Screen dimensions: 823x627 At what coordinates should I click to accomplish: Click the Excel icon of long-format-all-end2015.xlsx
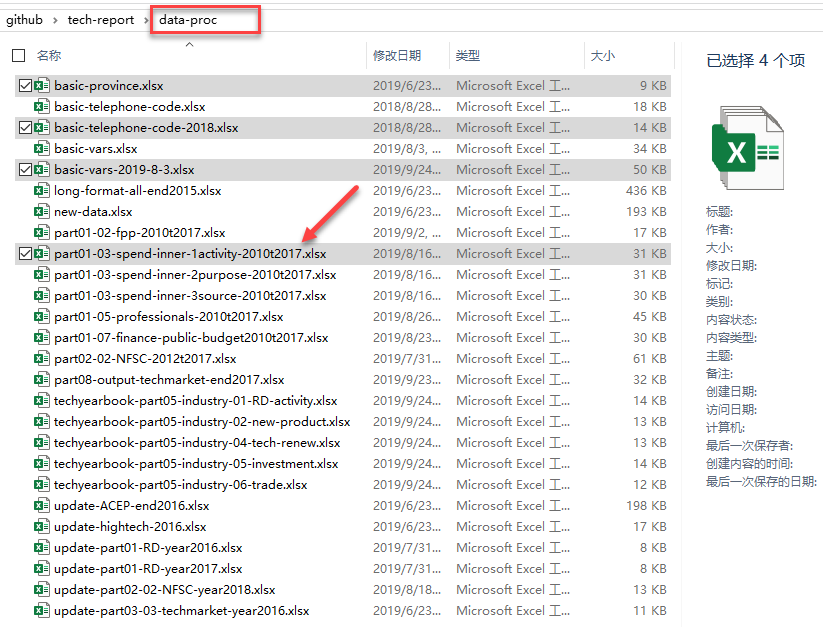coord(42,191)
